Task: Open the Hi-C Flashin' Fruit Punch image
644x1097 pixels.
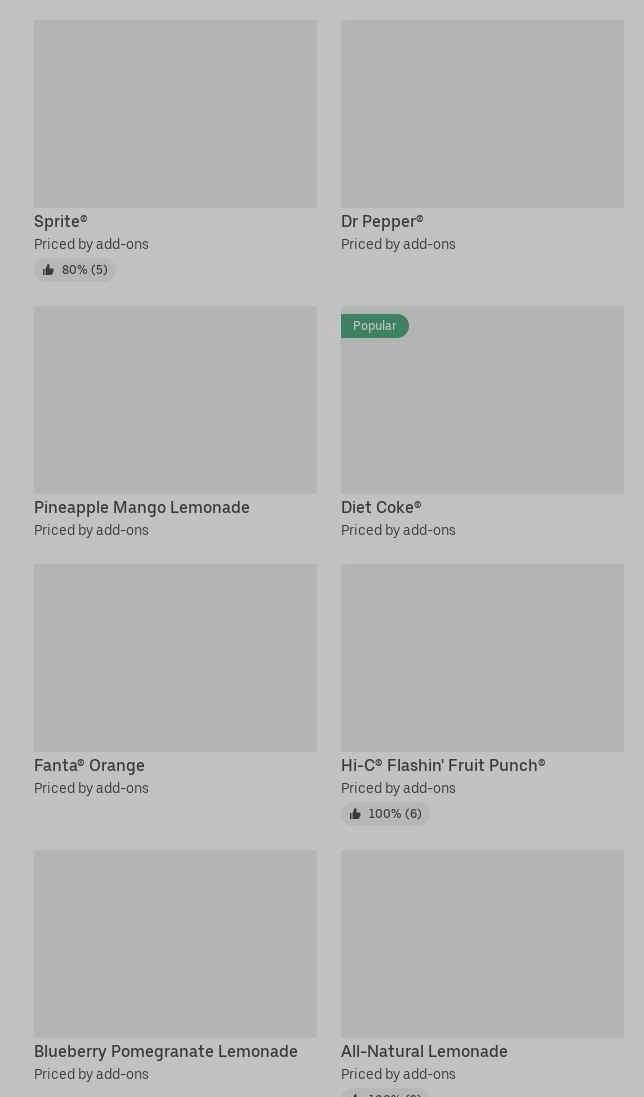Action: [x=482, y=658]
